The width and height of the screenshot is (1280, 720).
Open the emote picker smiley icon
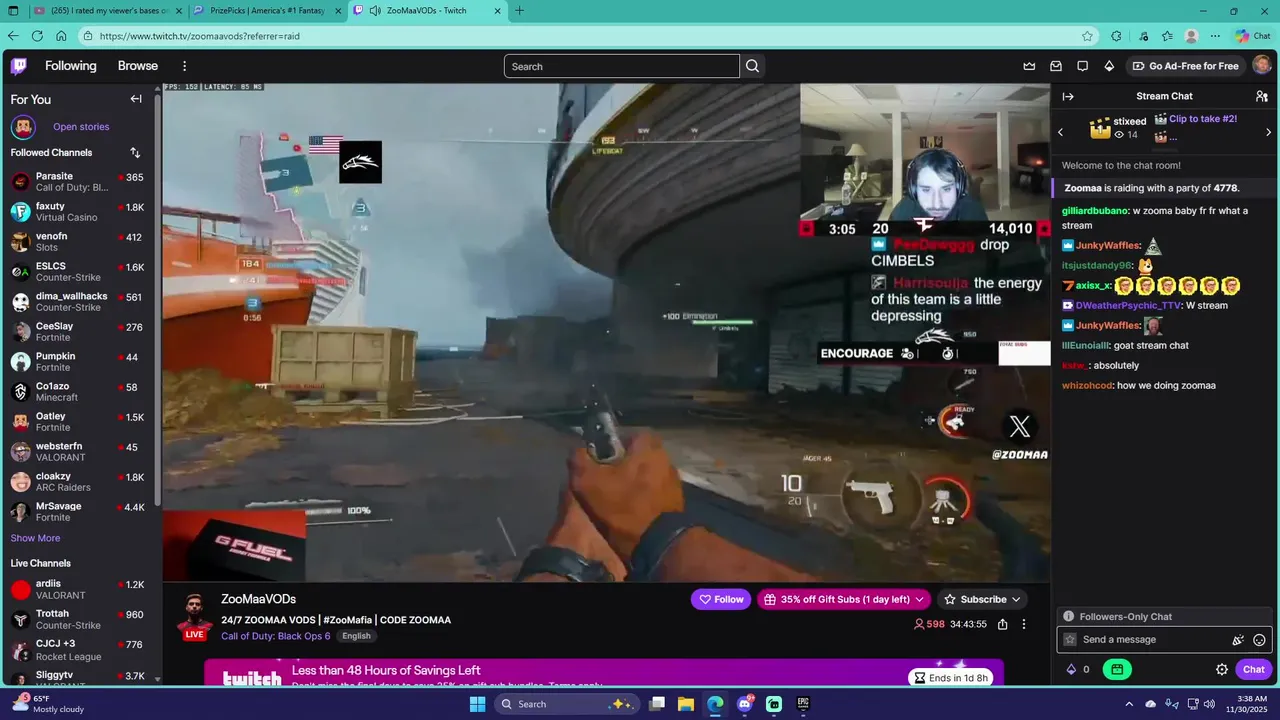click(1259, 640)
